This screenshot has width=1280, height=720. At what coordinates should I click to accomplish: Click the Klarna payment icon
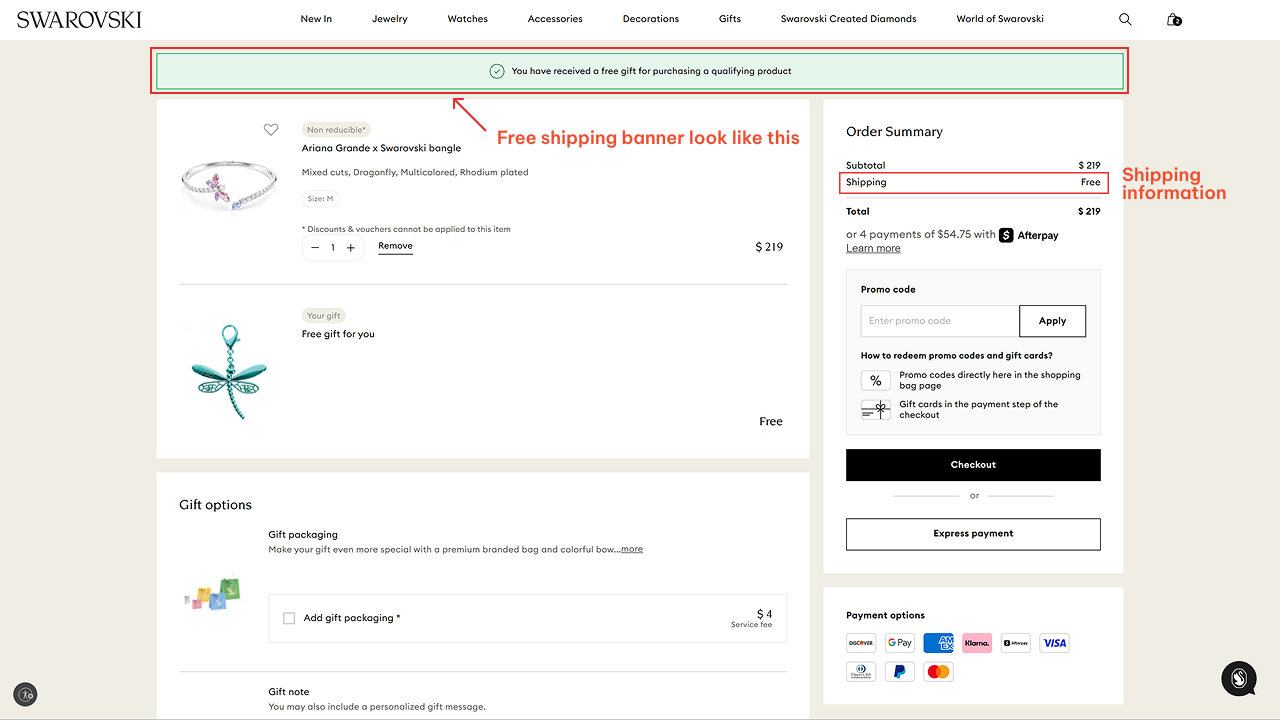pyautogui.click(x=976, y=642)
